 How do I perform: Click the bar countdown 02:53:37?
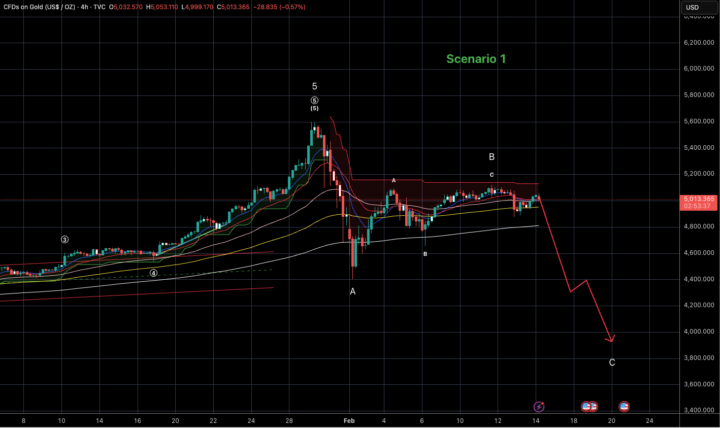[698, 206]
